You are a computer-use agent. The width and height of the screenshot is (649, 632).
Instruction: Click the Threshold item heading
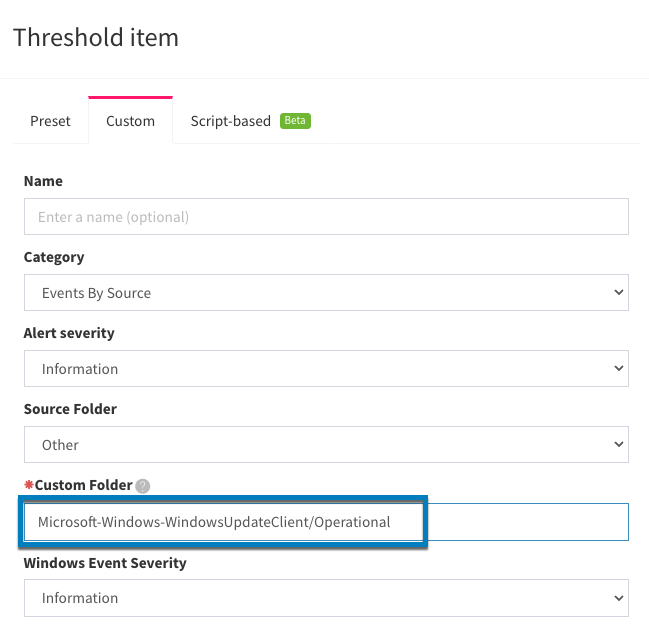pyautogui.click(x=96, y=37)
